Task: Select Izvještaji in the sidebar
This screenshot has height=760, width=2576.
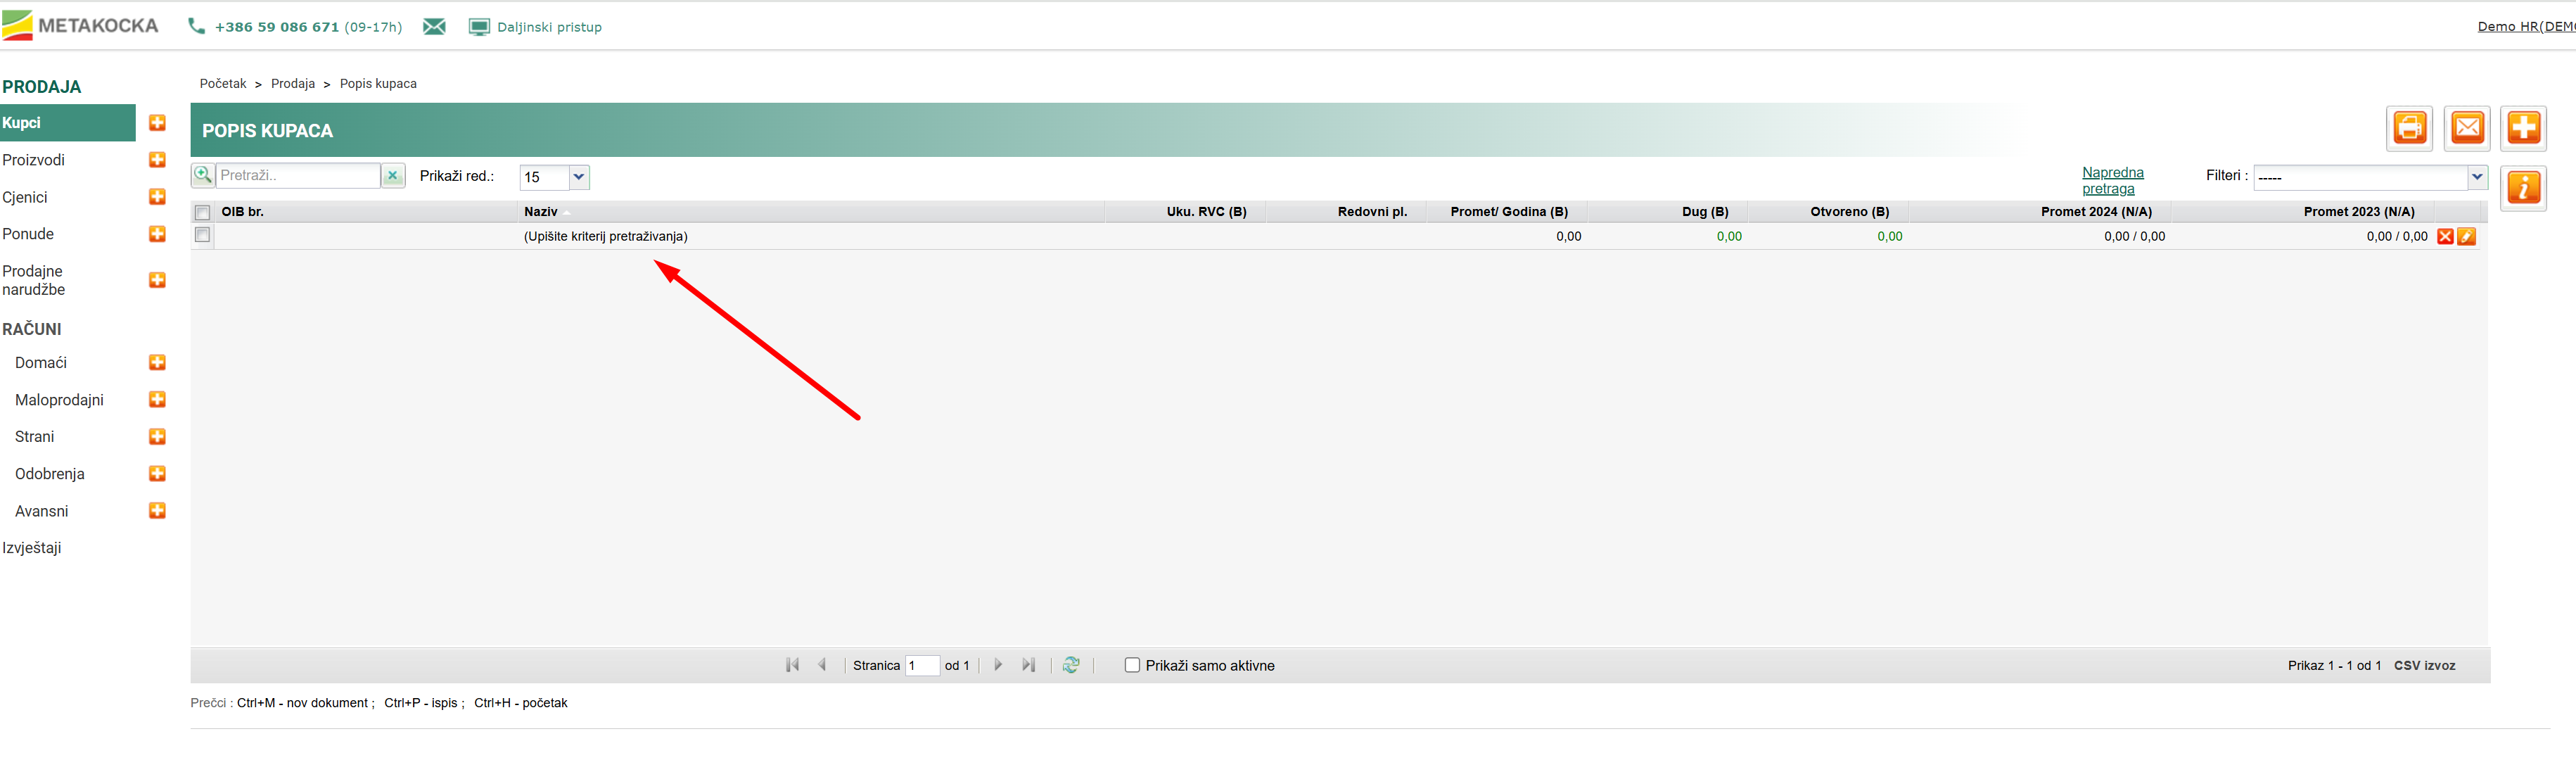Action: click(x=32, y=548)
